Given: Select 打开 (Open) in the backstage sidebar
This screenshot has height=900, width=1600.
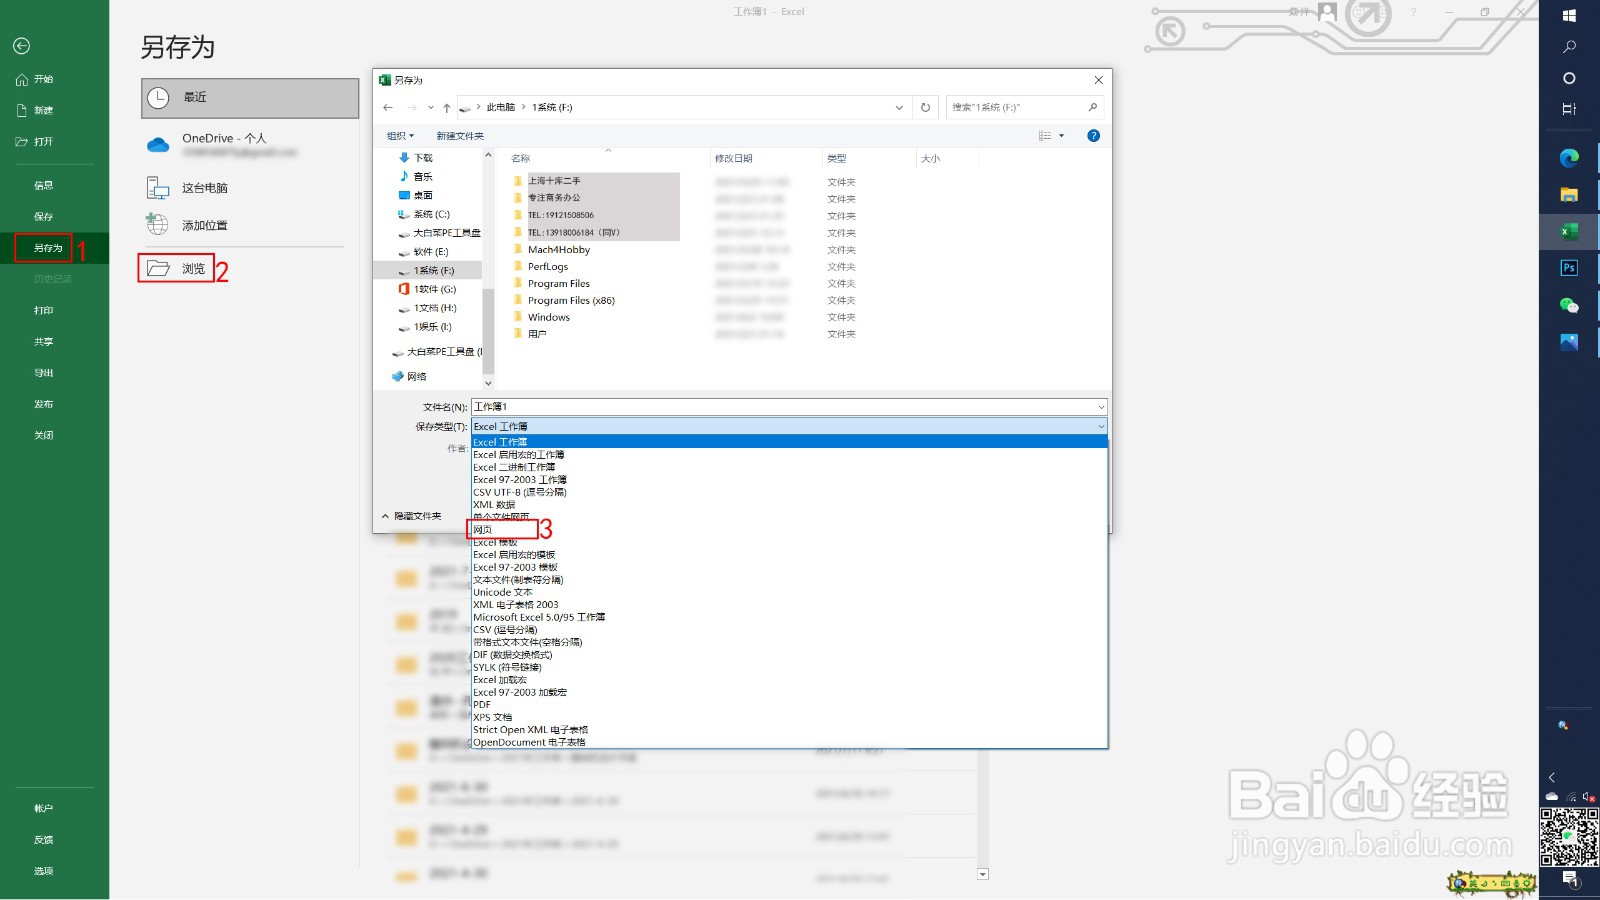Looking at the screenshot, I should pos(35,141).
